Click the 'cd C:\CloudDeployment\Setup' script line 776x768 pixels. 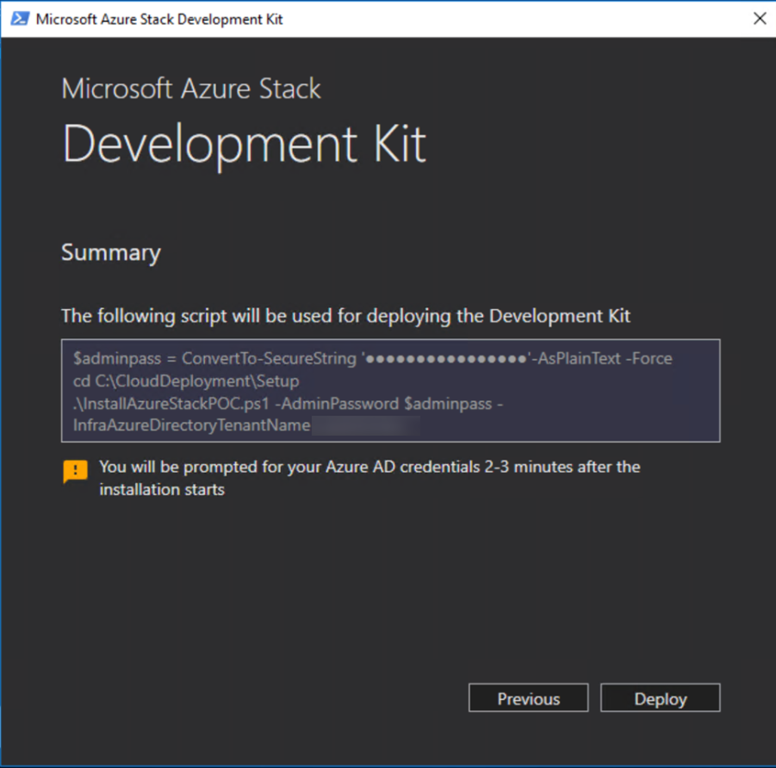tap(186, 381)
